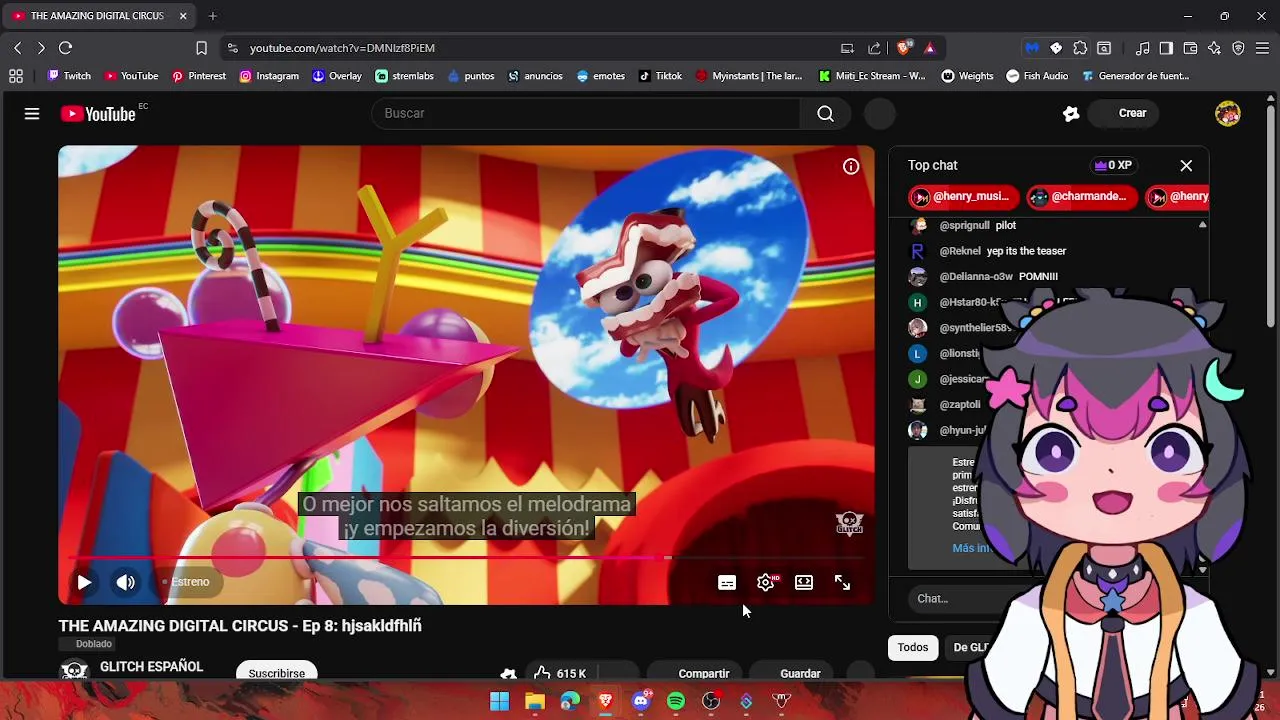Open the 0 XP chat points badge
Image resolution: width=1280 pixels, height=720 pixels.
pos(1113,165)
